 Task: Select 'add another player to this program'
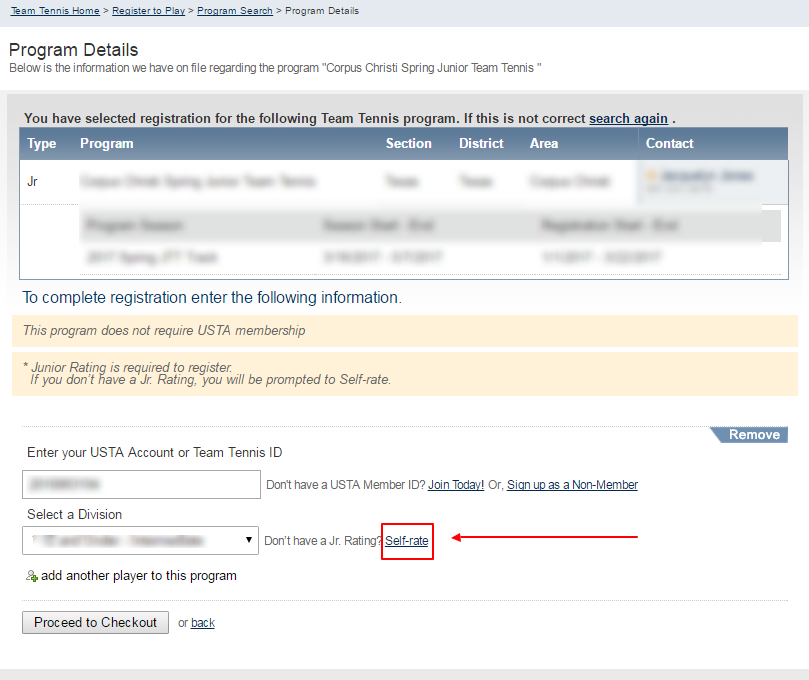pos(139,576)
